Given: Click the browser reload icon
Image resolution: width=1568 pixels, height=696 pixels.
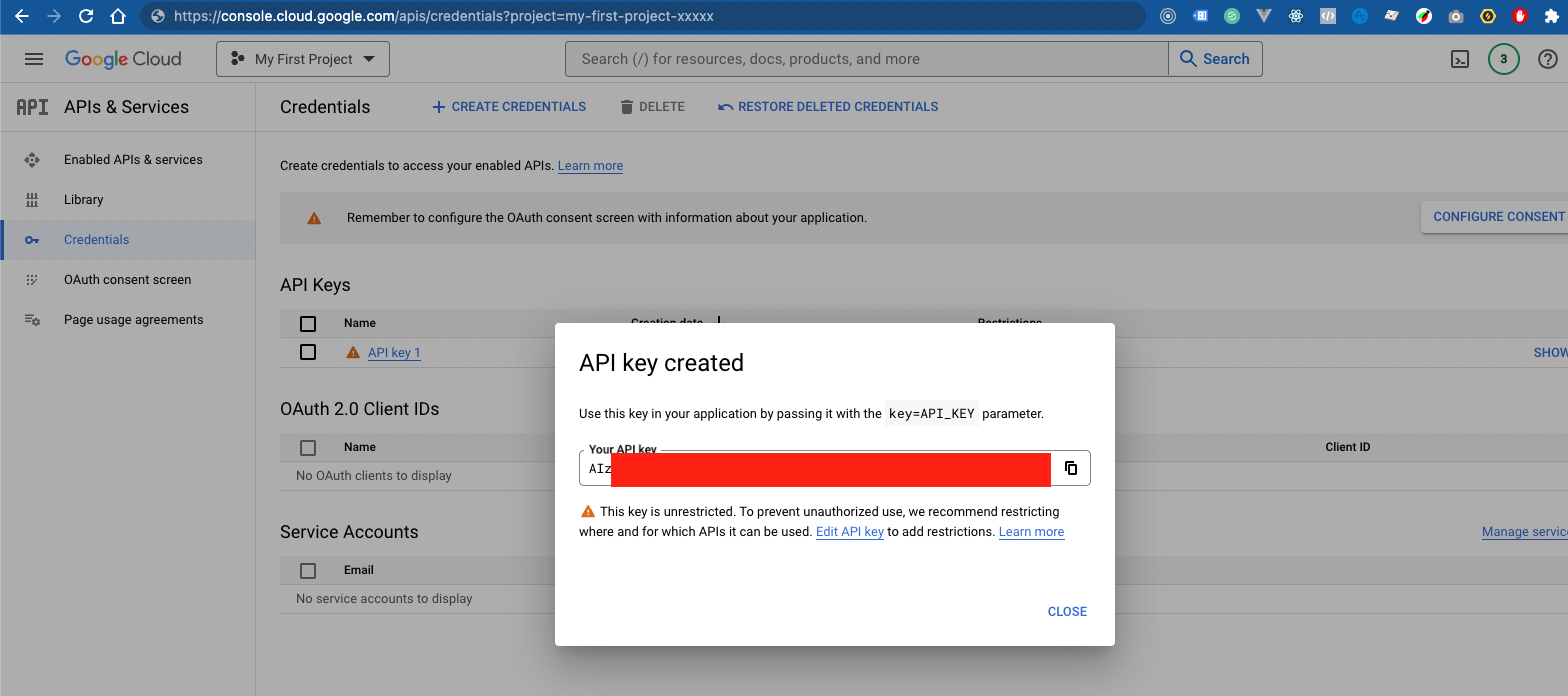Looking at the screenshot, I should [x=86, y=16].
